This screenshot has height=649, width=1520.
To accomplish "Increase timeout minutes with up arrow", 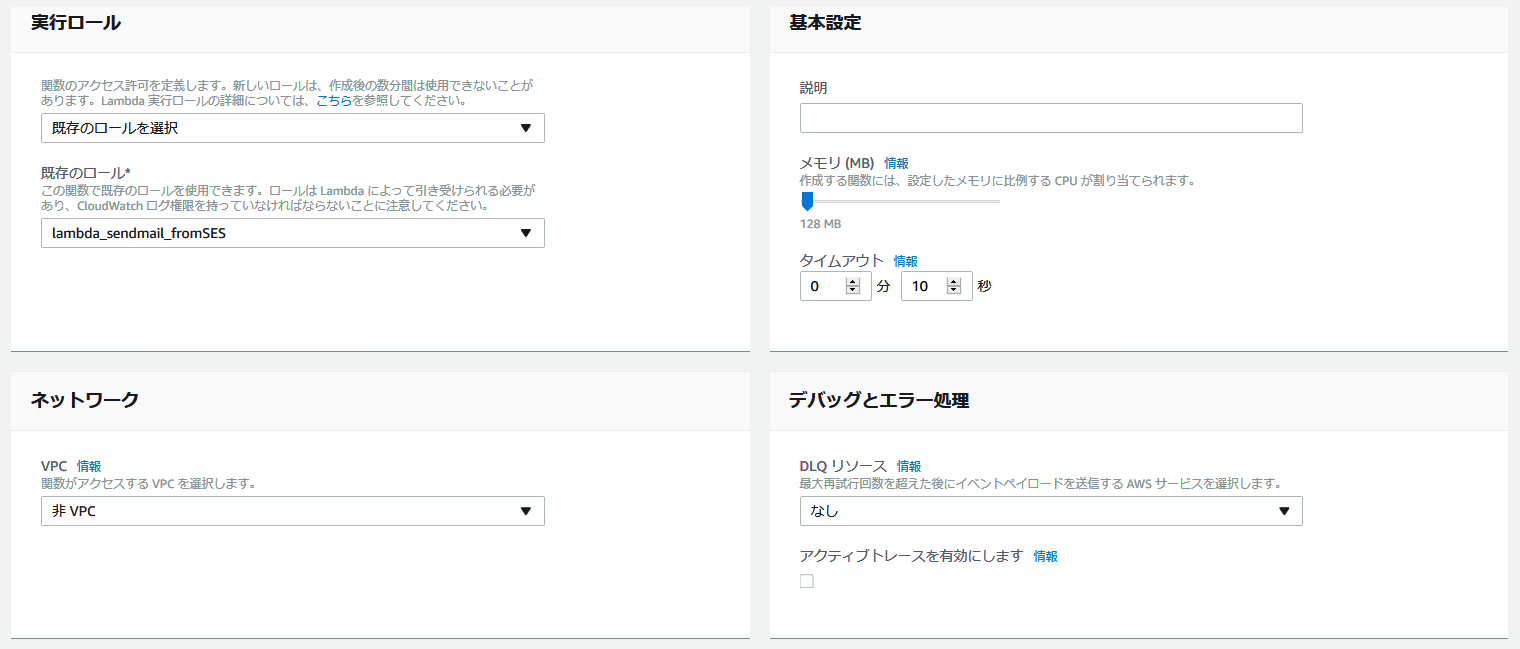I will point(853,282).
